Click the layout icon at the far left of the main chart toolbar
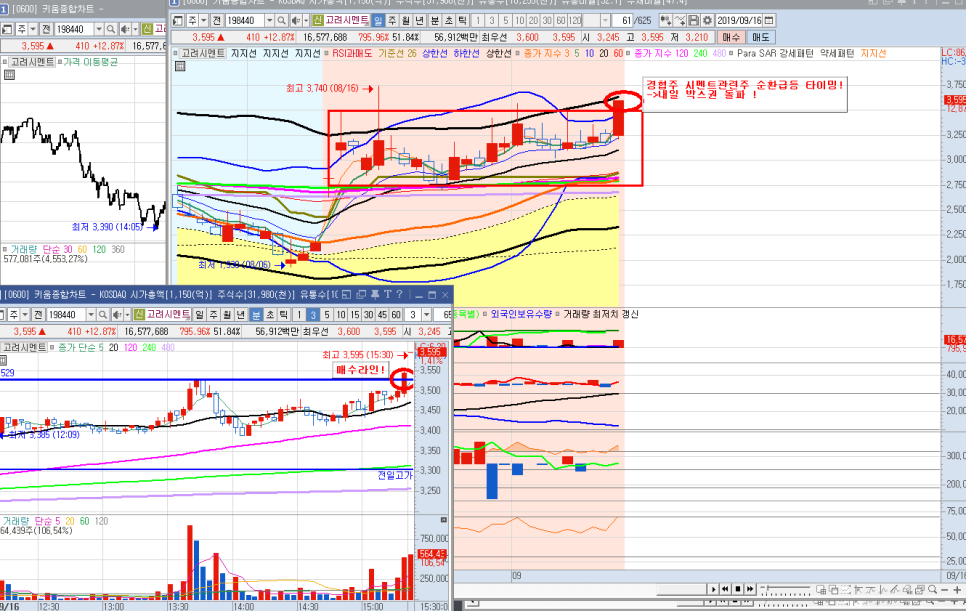The height and width of the screenshot is (611, 966). 178,20
